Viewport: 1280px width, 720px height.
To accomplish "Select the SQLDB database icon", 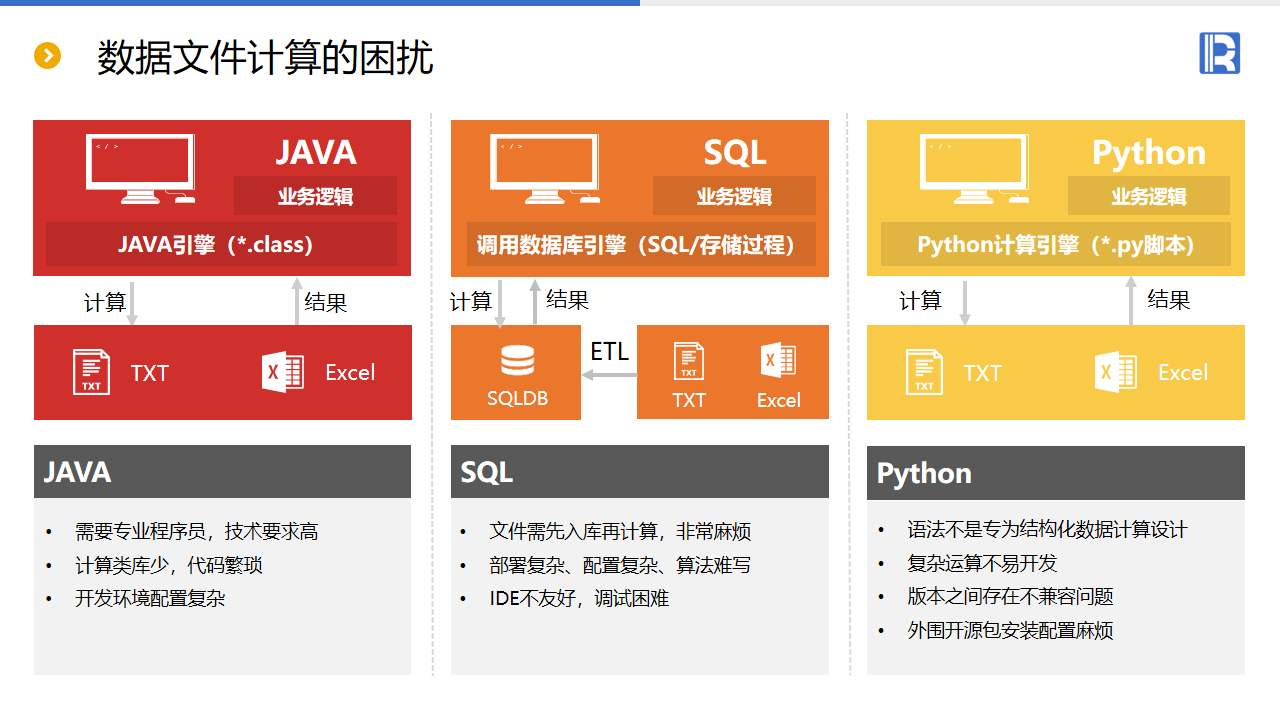I will [x=517, y=361].
